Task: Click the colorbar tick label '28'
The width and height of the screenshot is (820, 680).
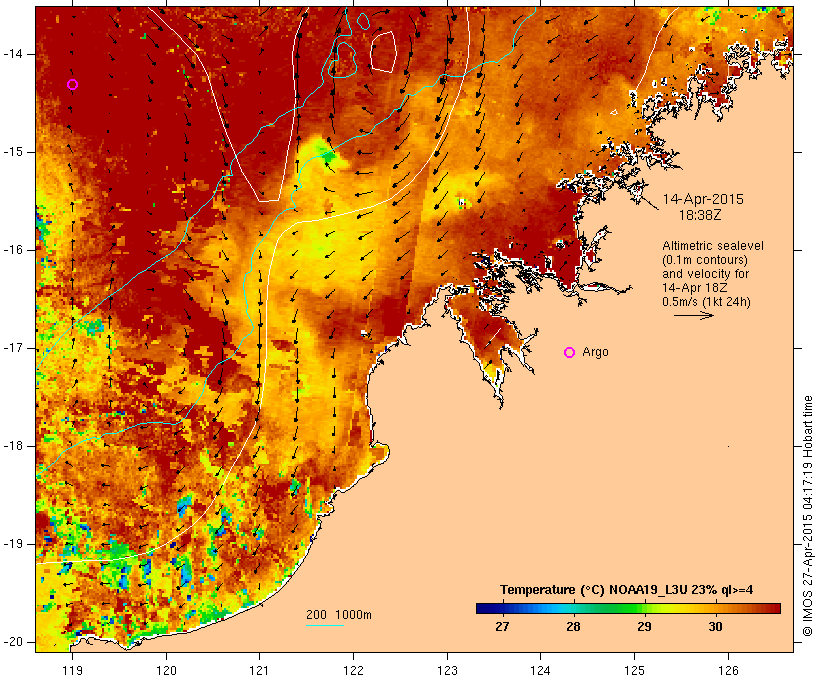Action: click(x=573, y=627)
